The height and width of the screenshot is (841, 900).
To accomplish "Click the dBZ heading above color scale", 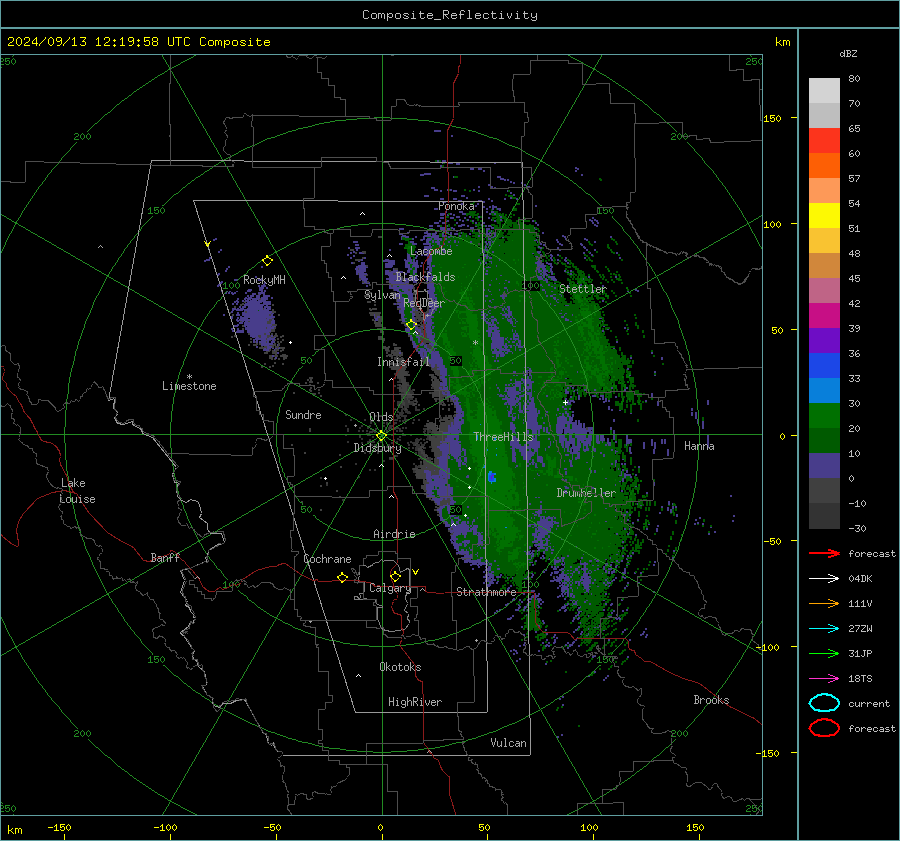I will click(848, 53).
